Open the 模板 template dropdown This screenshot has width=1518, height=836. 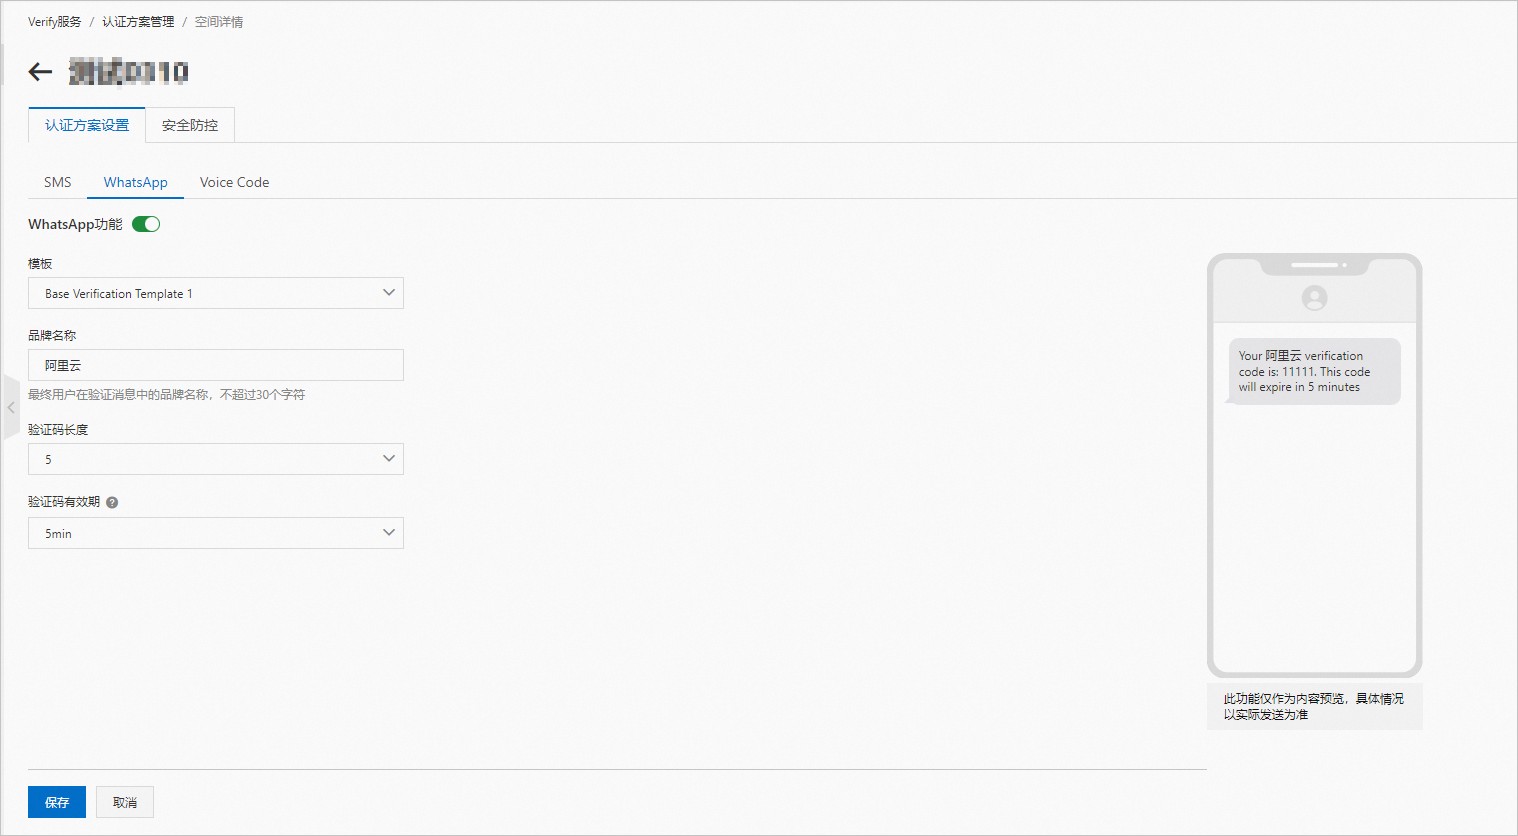click(215, 293)
